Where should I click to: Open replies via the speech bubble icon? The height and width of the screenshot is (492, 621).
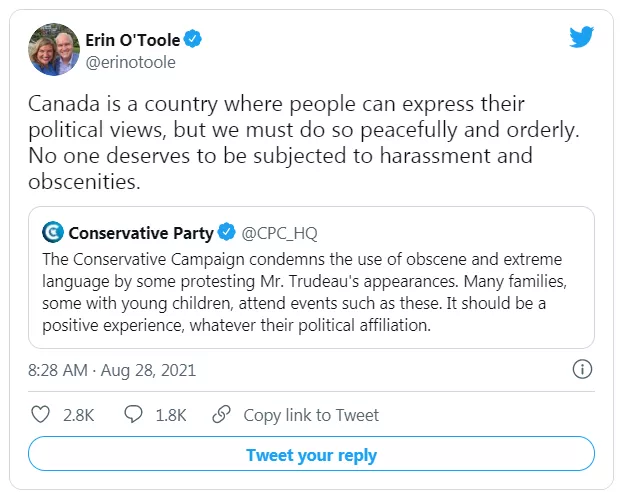click(133, 414)
